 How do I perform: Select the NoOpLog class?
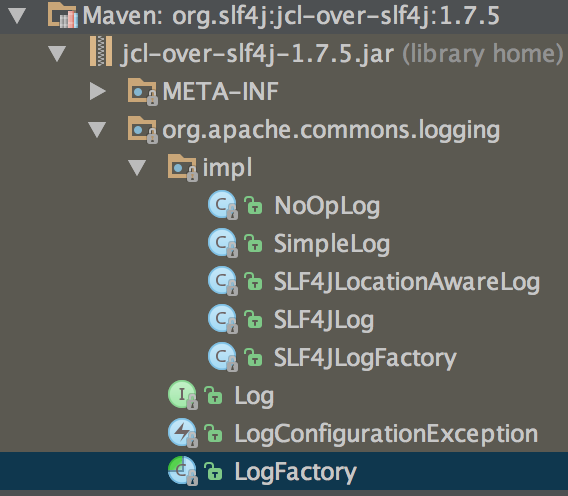tap(327, 207)
